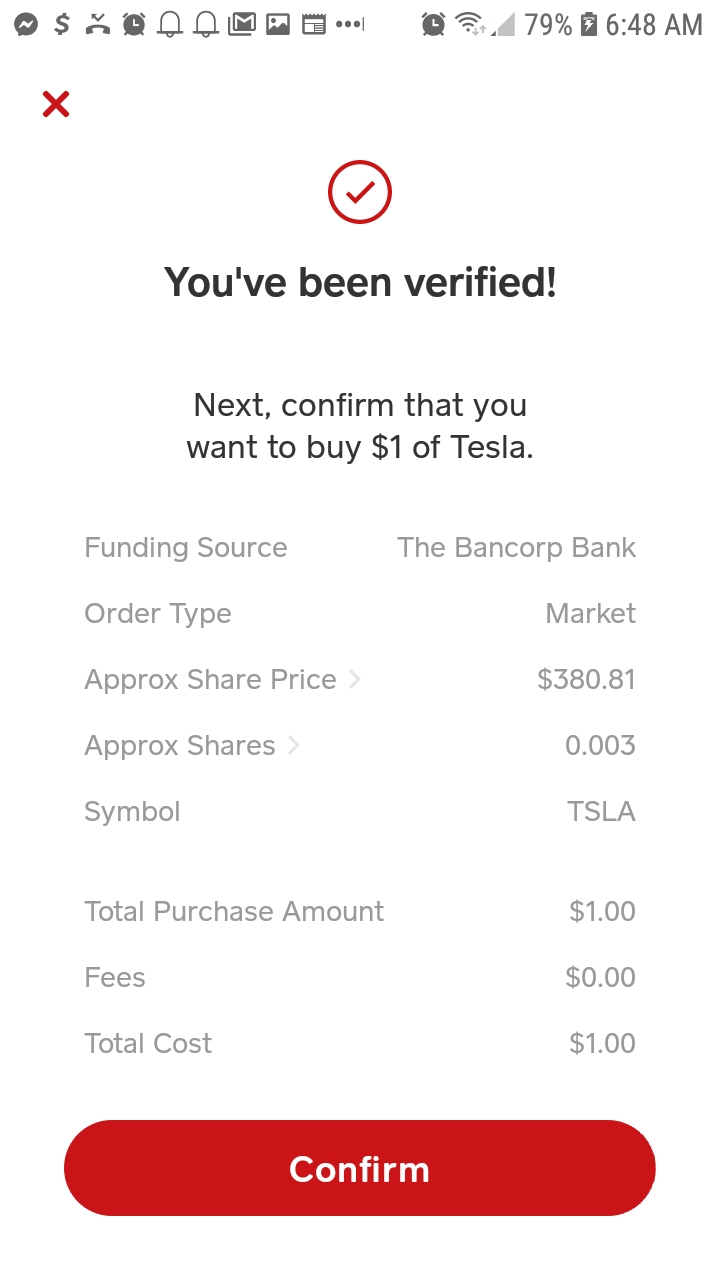Image resolution: width=720 pixels, height=1280 pixels.
Task: Tap the Confirm button
Action: click(360, 1168)
